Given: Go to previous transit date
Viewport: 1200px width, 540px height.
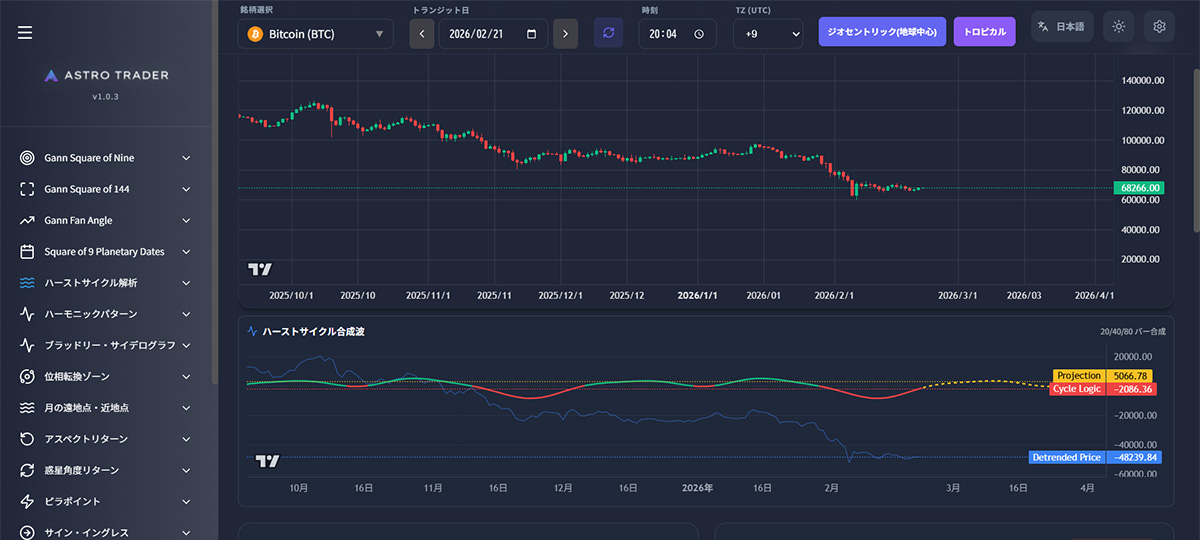Looking at the screenshot, I should [422, 34].
